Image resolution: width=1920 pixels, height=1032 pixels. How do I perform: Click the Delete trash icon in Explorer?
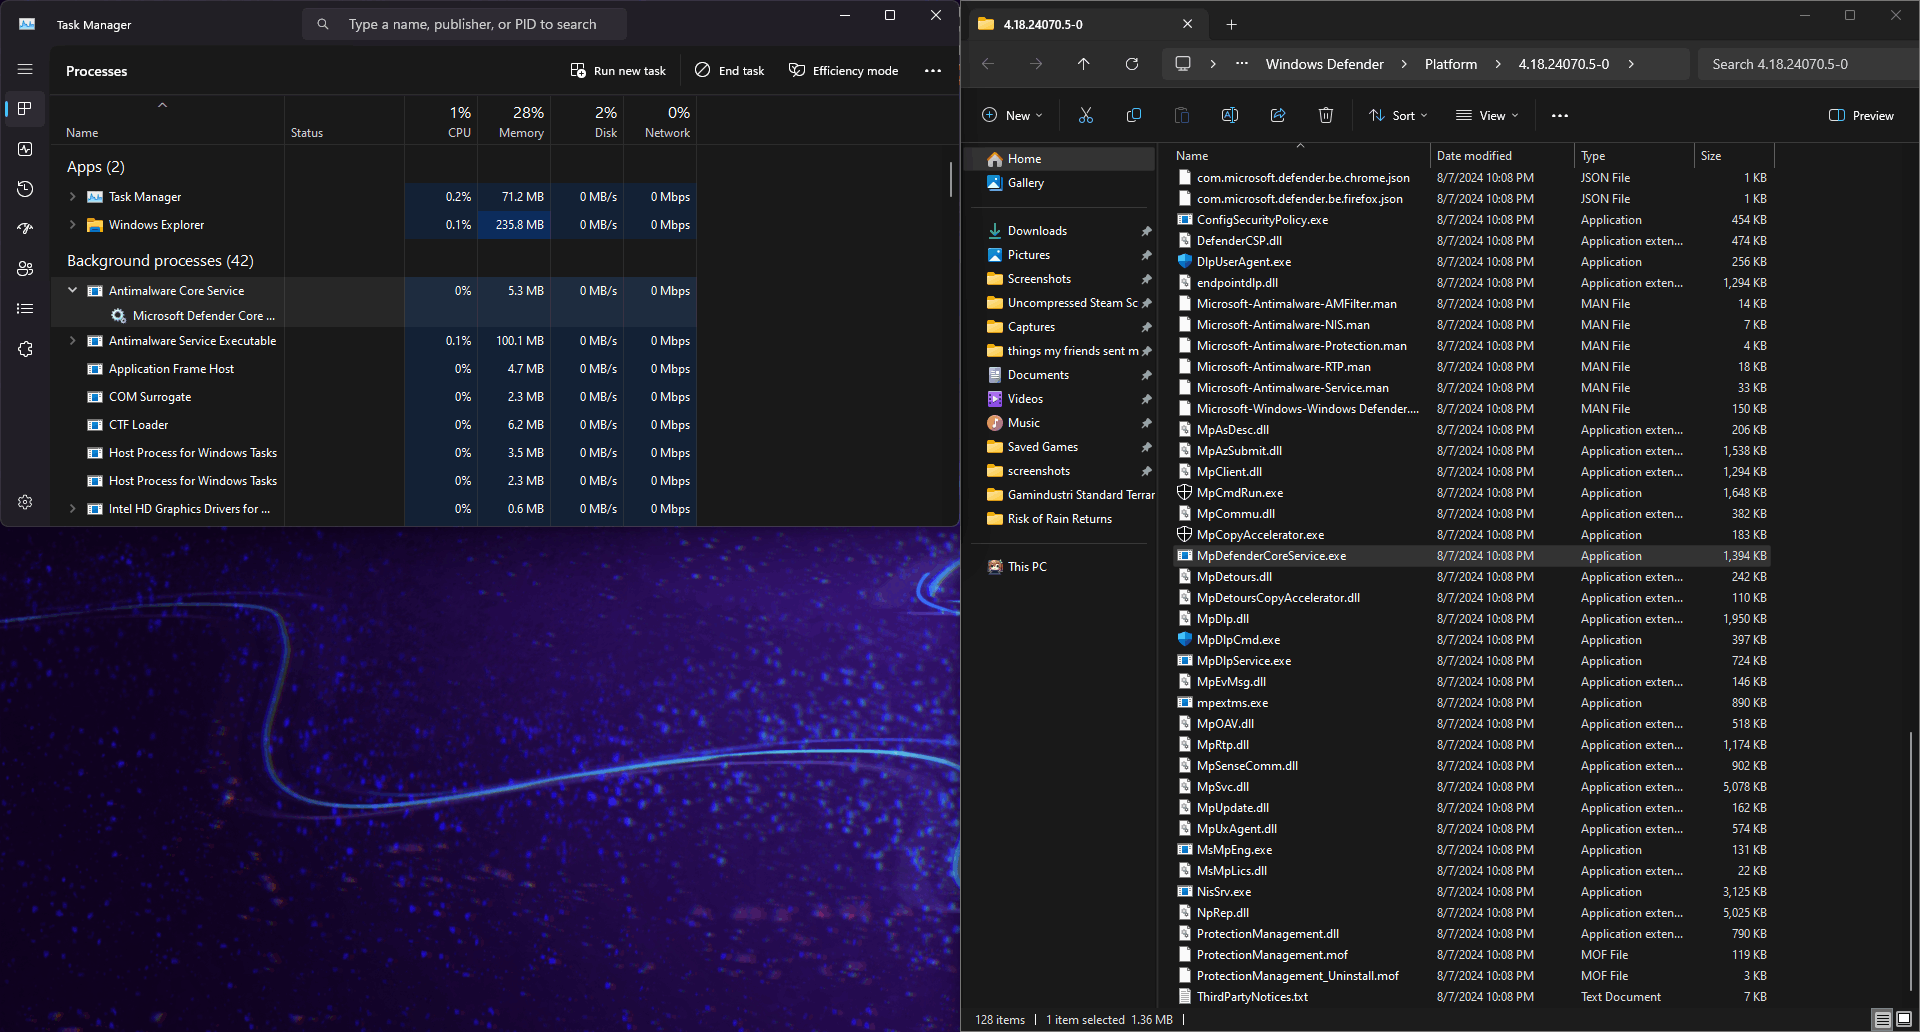tap(1326, 116)
